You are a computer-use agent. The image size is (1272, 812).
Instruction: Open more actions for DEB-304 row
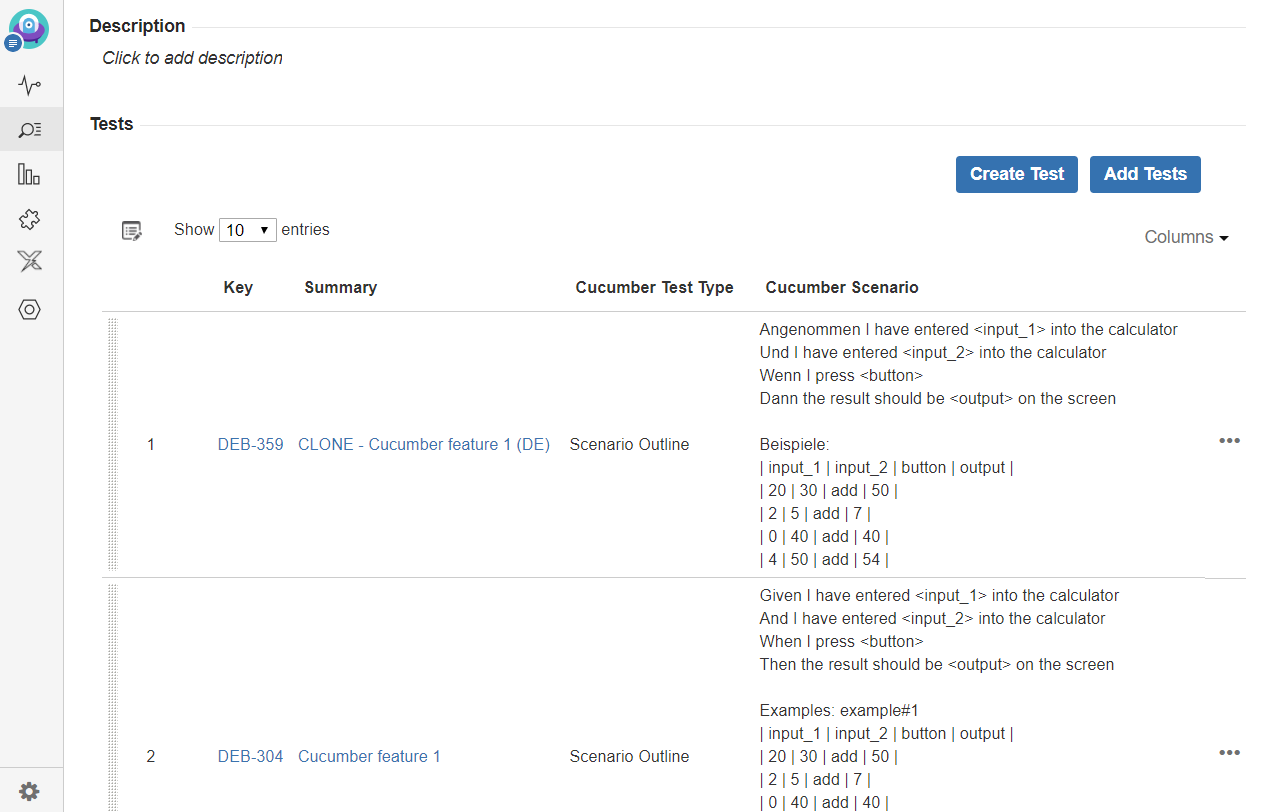point(1229,753)
